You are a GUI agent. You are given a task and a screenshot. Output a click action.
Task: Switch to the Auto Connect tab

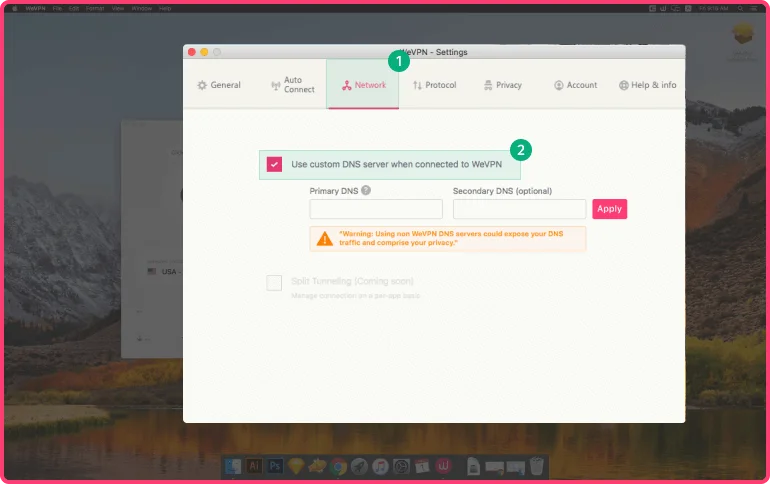pos(292,85)
